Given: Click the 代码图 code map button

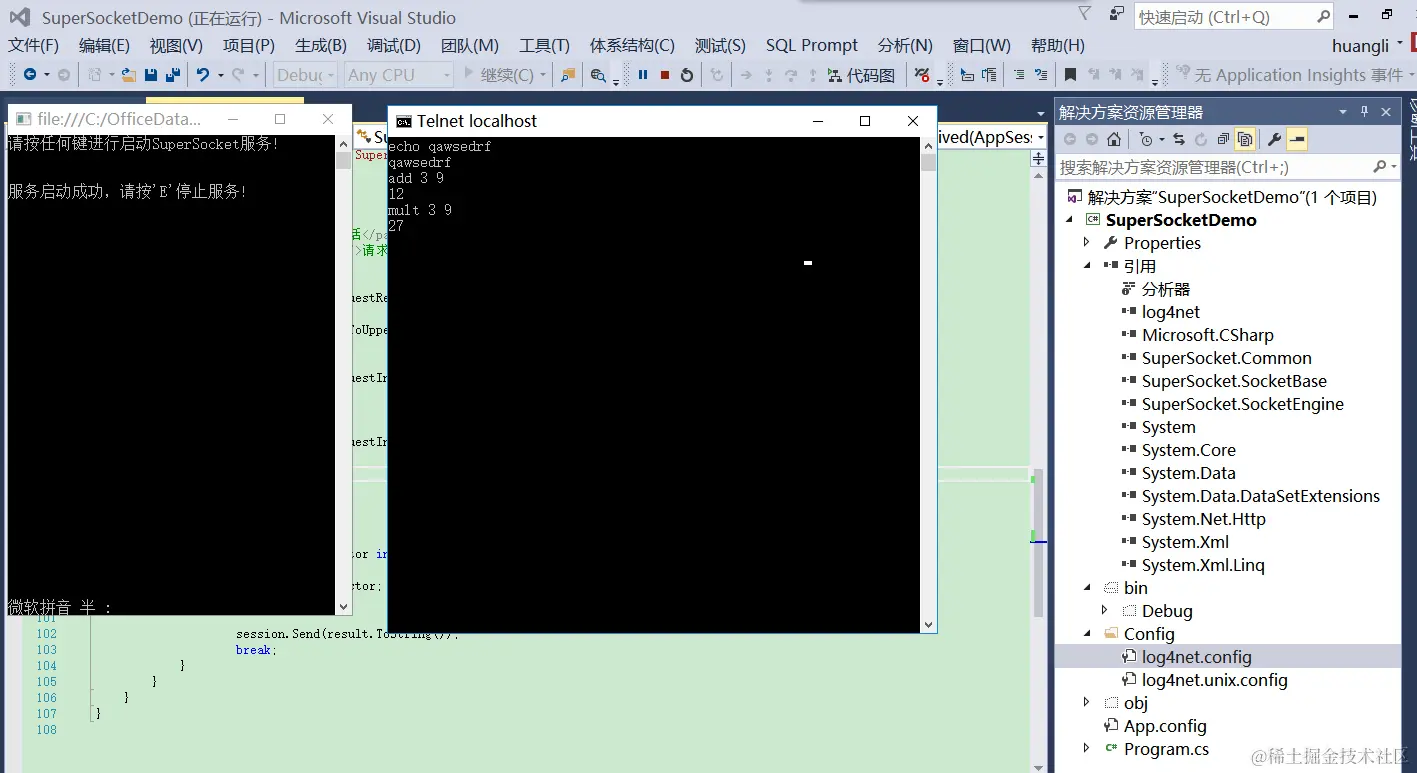Looking at the screenshot, I should click(x=861, y=75).
